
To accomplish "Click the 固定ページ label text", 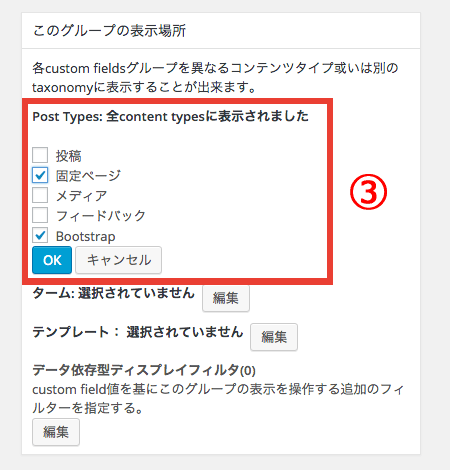I will (x=88, y=176).
